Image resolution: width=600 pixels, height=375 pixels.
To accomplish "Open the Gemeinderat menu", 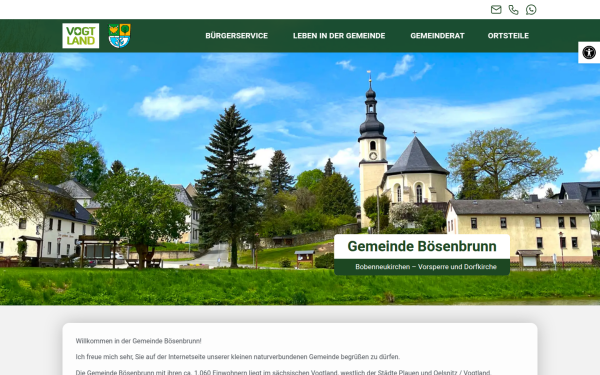I will (437, 36).
